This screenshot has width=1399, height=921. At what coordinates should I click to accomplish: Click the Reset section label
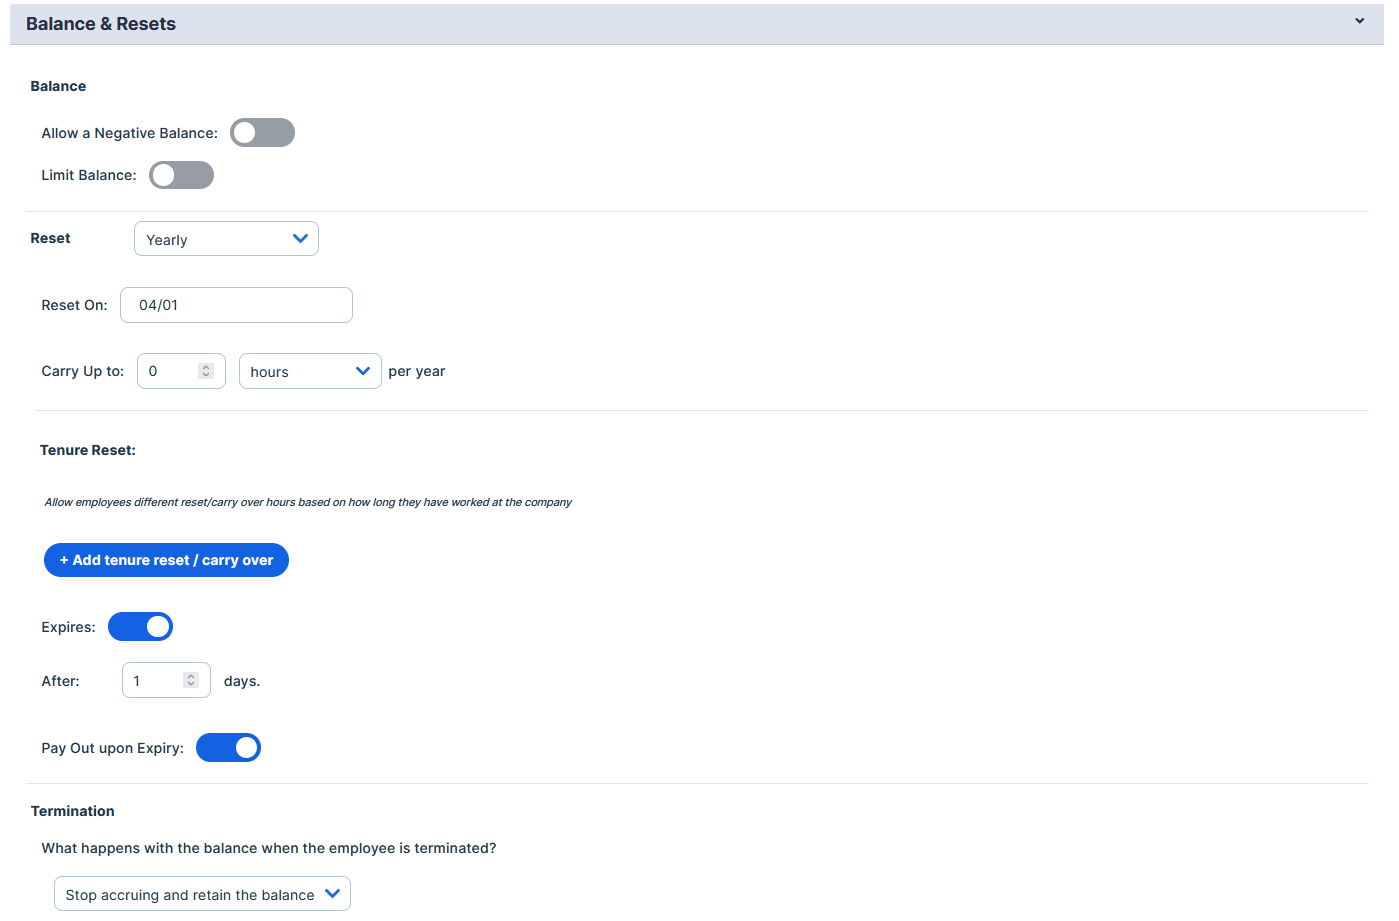pos(50,238)
